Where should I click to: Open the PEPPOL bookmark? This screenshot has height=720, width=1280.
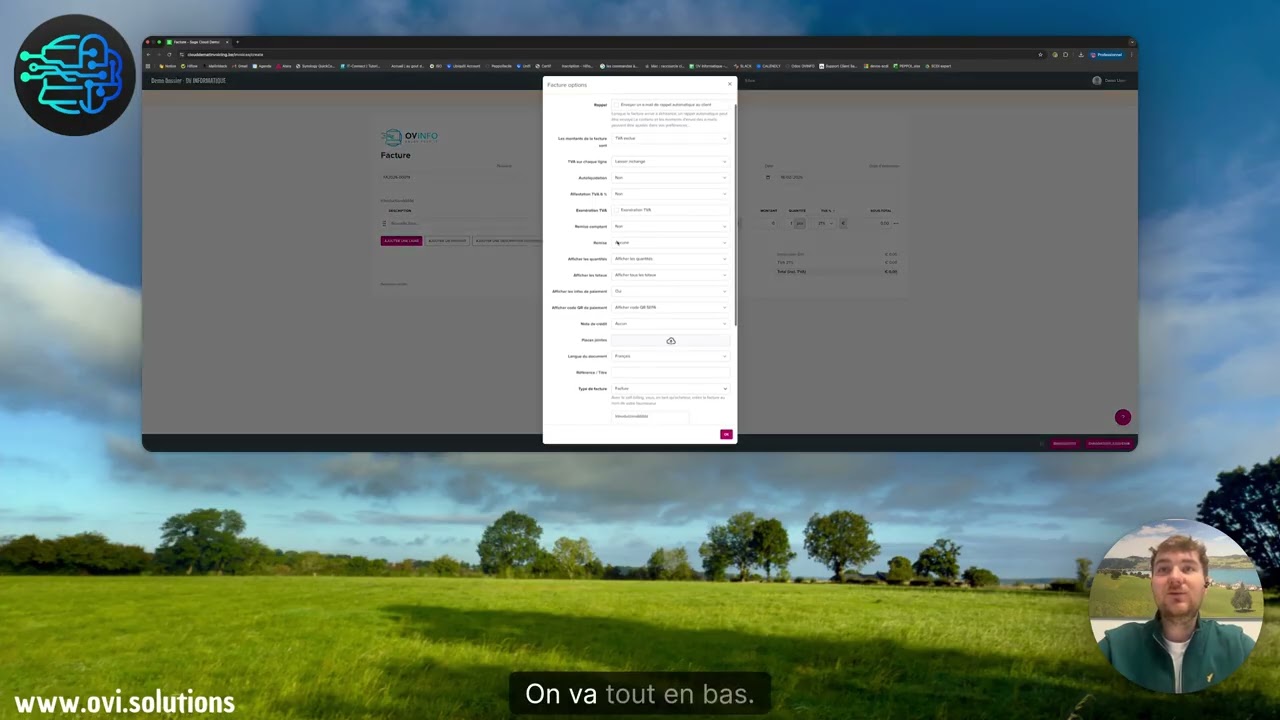pos(906,66)
